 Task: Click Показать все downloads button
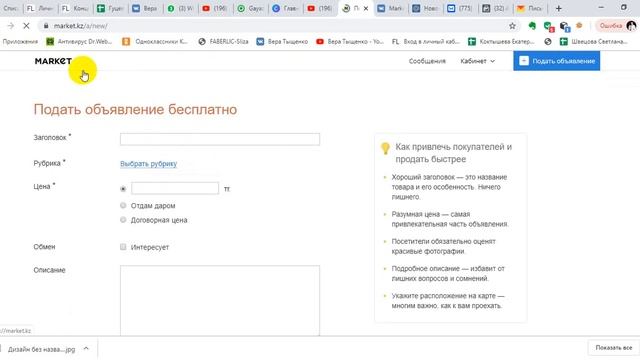(x=613, y=348)
